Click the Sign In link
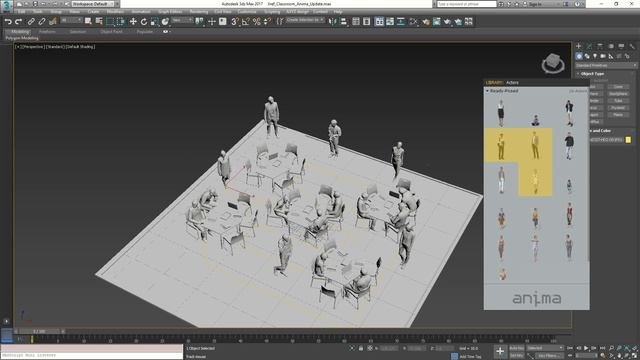The image size is (640, 360). [x=535, y=4]
